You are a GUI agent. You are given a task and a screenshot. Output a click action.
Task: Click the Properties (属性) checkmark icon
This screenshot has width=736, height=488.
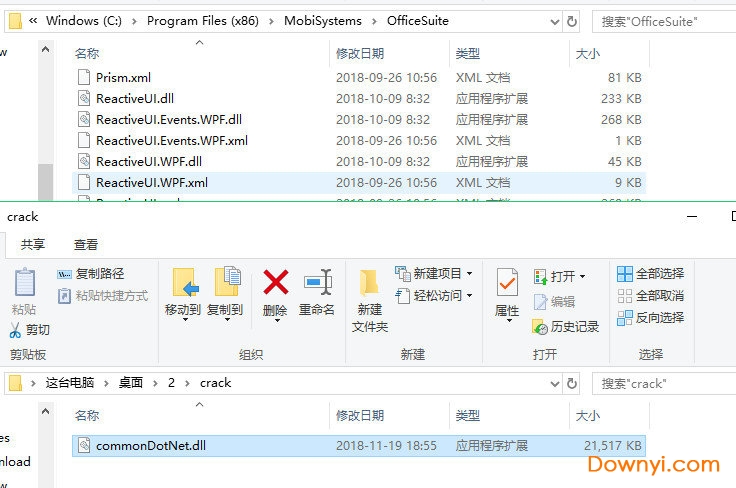click(507, 282)
